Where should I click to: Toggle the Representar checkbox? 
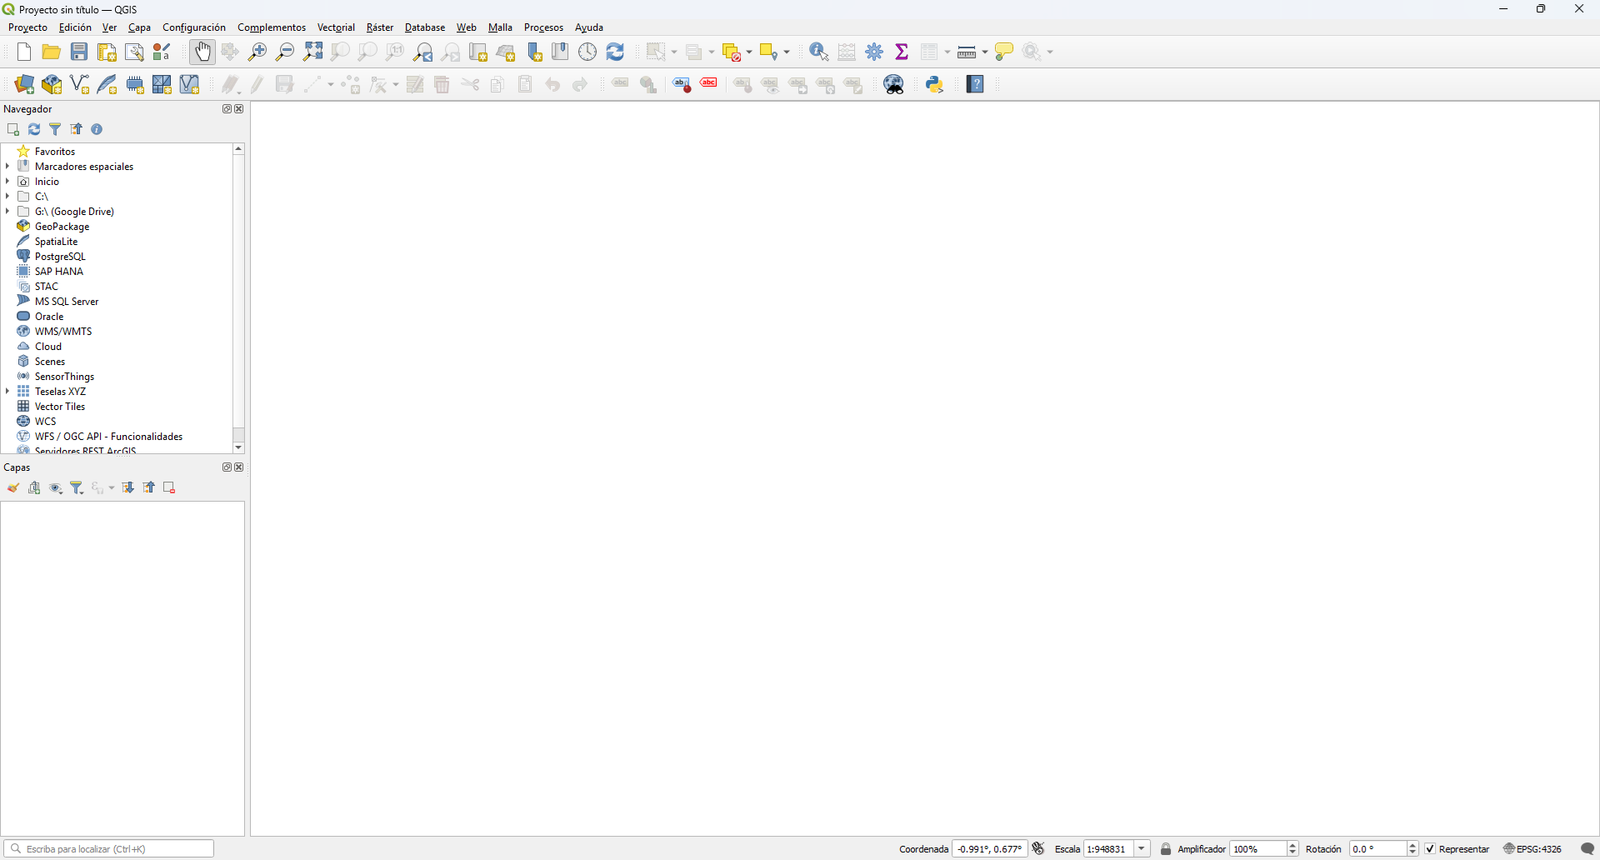1430,849
